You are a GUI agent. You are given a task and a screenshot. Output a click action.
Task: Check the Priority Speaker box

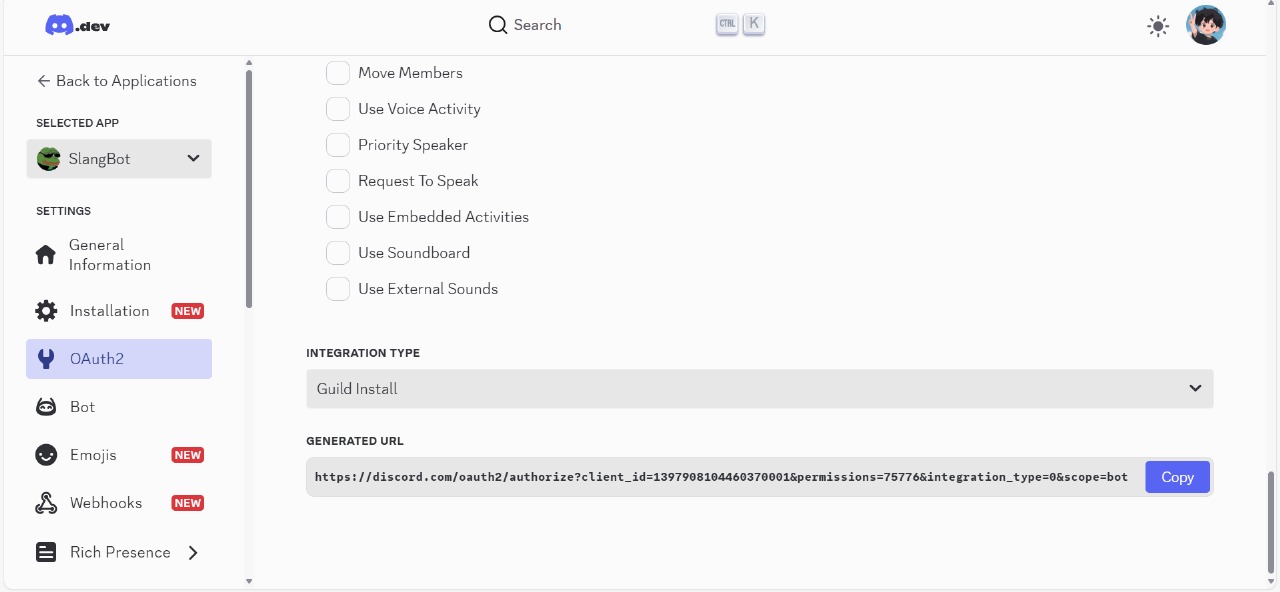pos(338,145)
